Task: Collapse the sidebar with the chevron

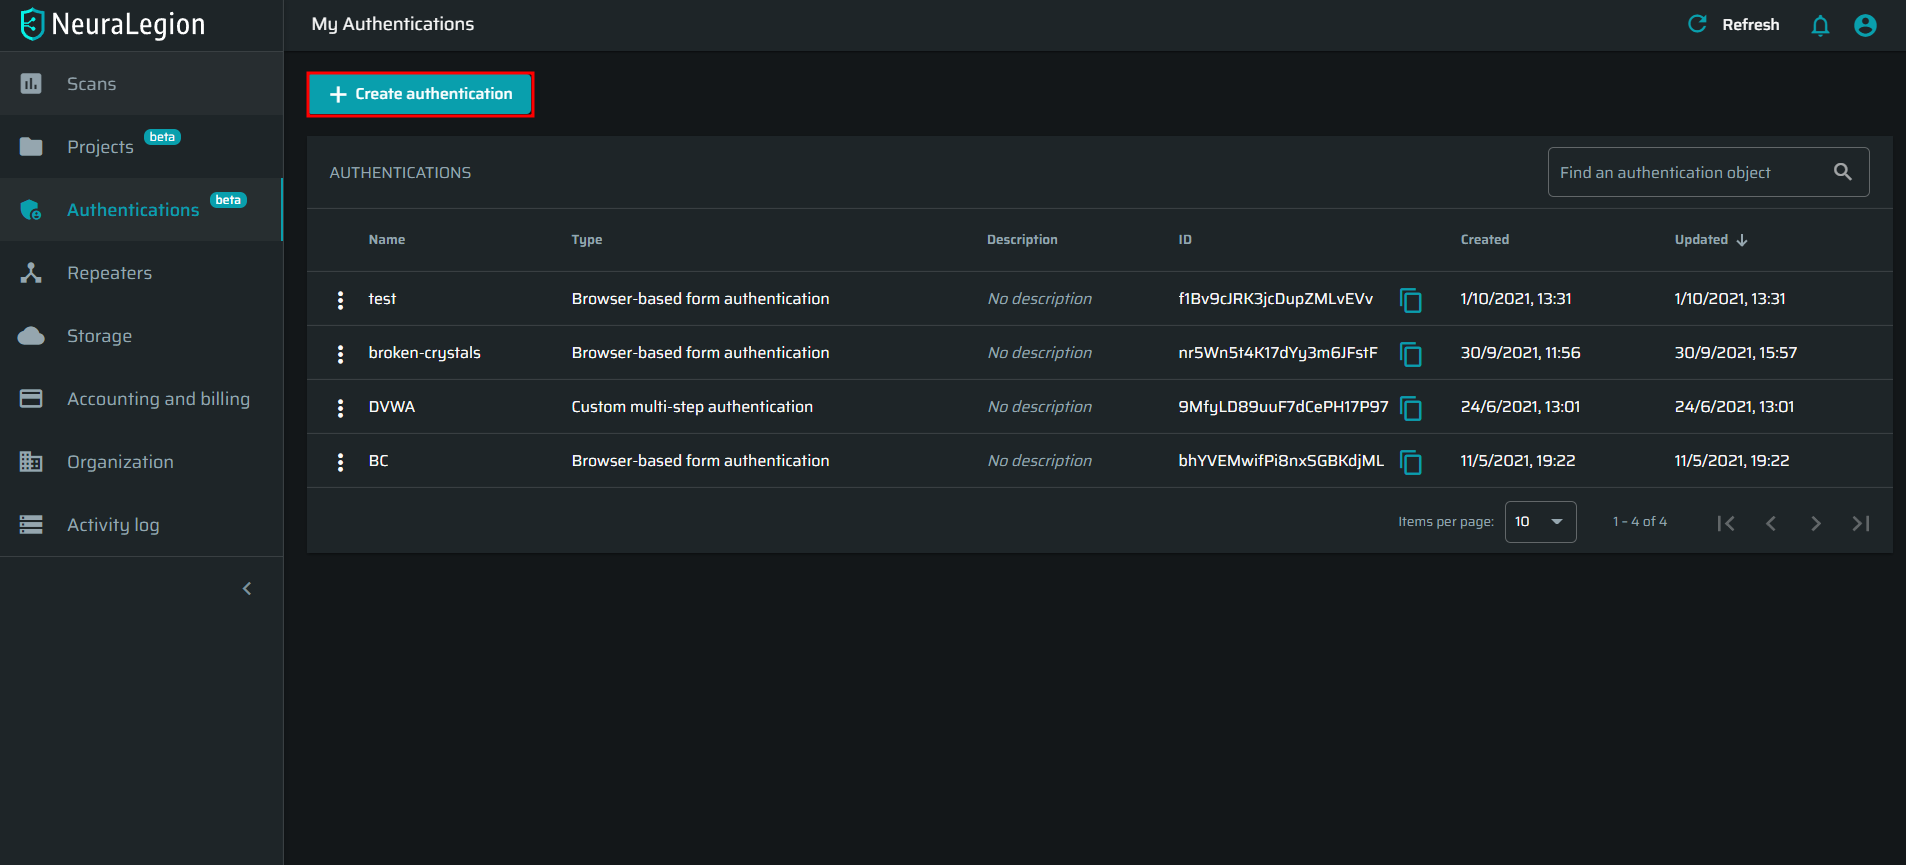Action: (247, 589)
